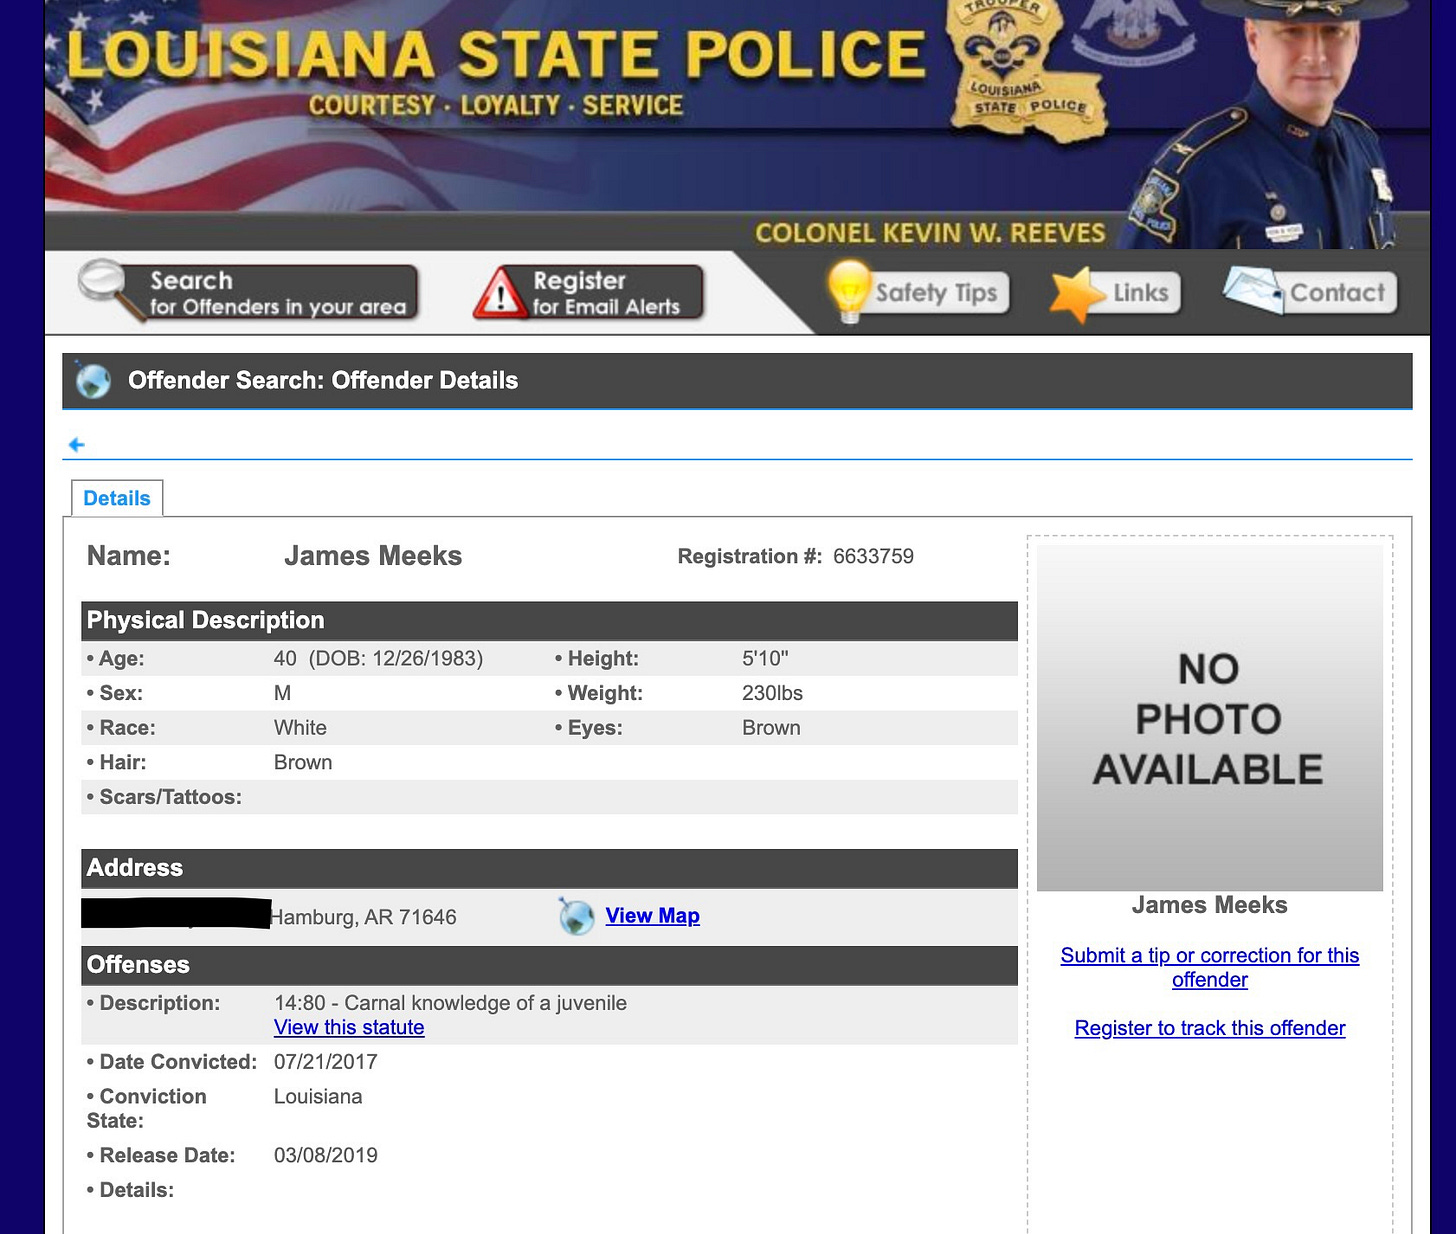Screen dimensions: 1456x1234
Task: Click the release date 03/08/2019
Action: pyautogui.click(x=326, y=1155)
